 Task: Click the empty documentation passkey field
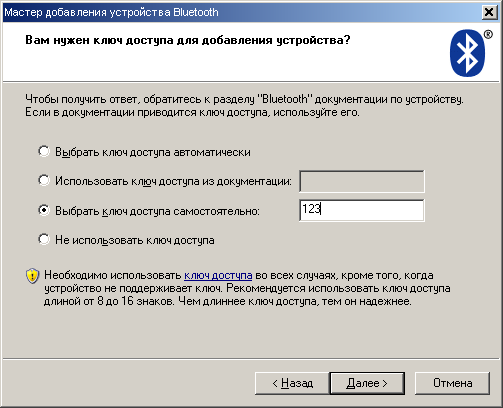pyautogui.click(x=362, y=181)
